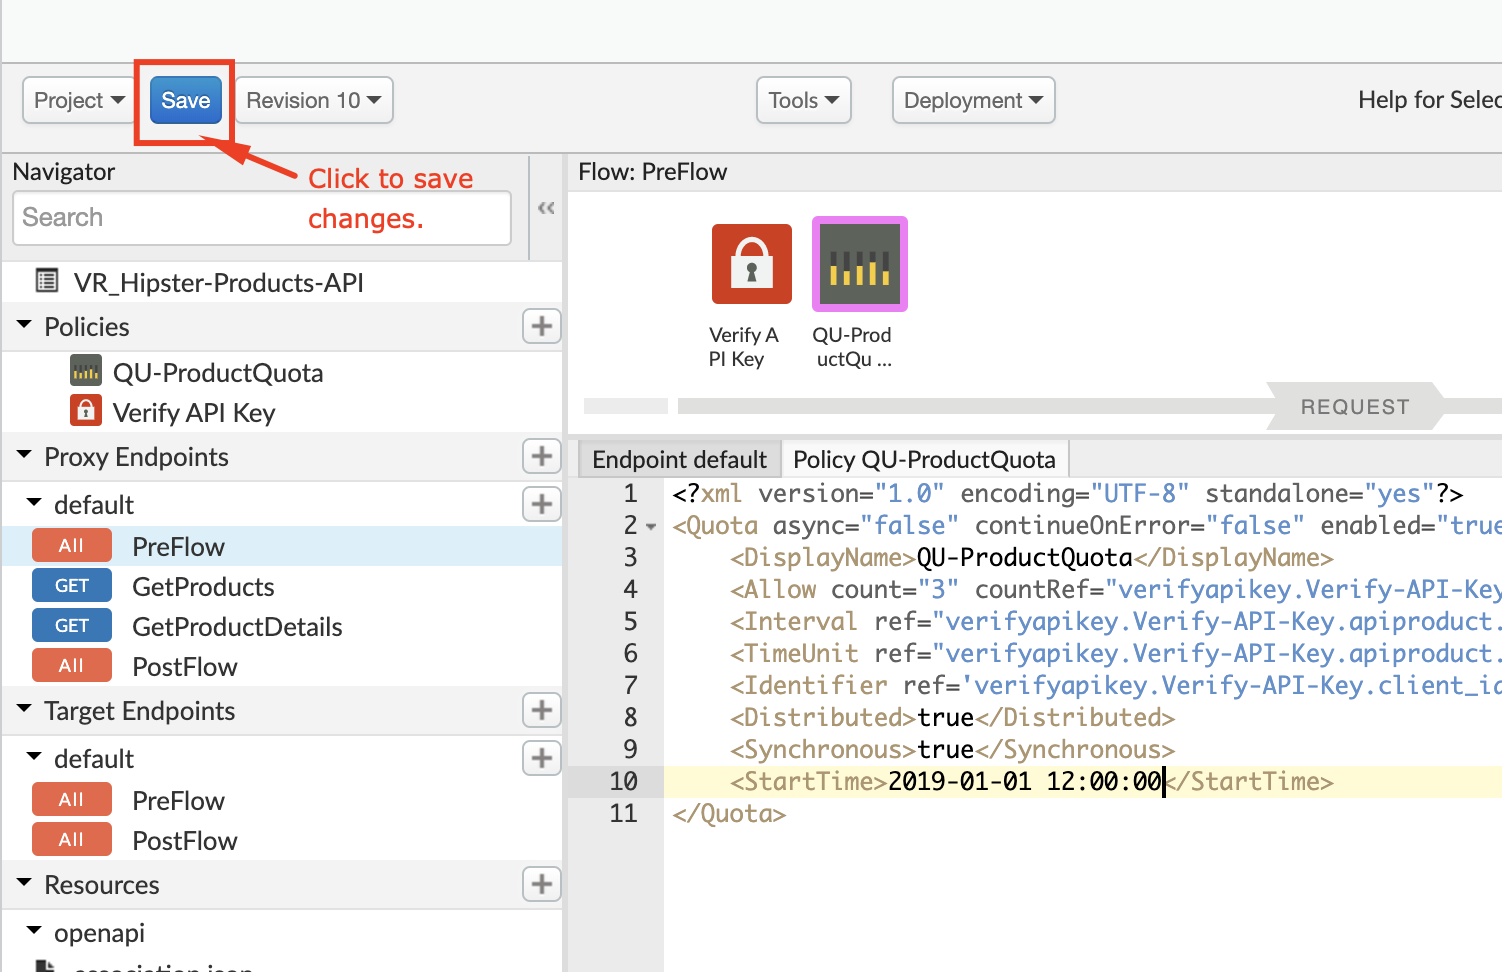Open the Revision 10 dropdown
The width and height of the screenshot is (1502, 972).
point(314,100)
